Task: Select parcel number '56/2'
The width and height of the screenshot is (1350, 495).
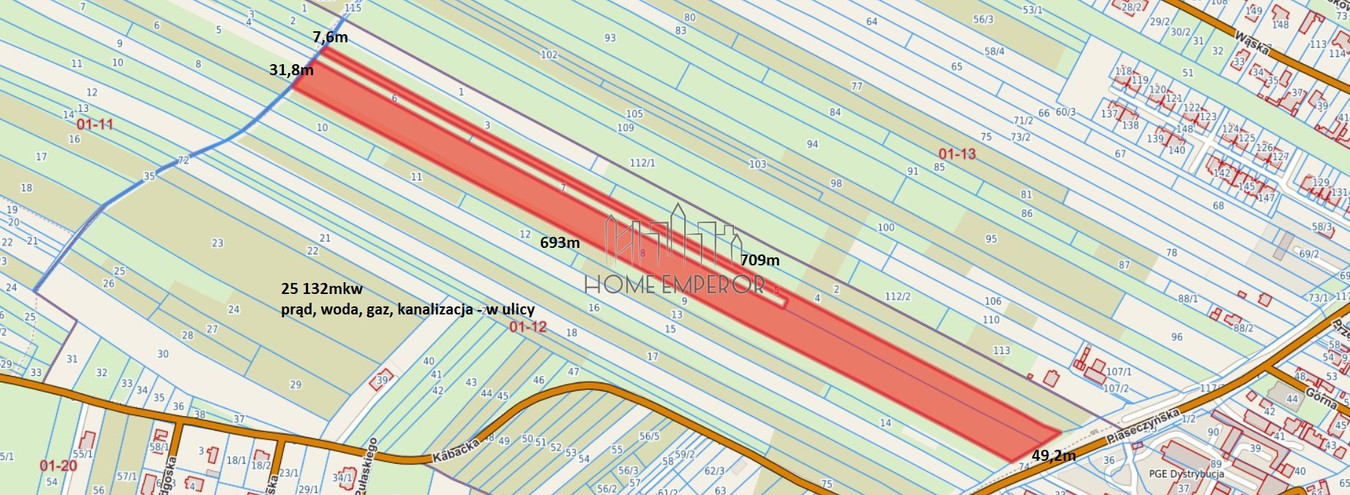Action: pos(607,489)
